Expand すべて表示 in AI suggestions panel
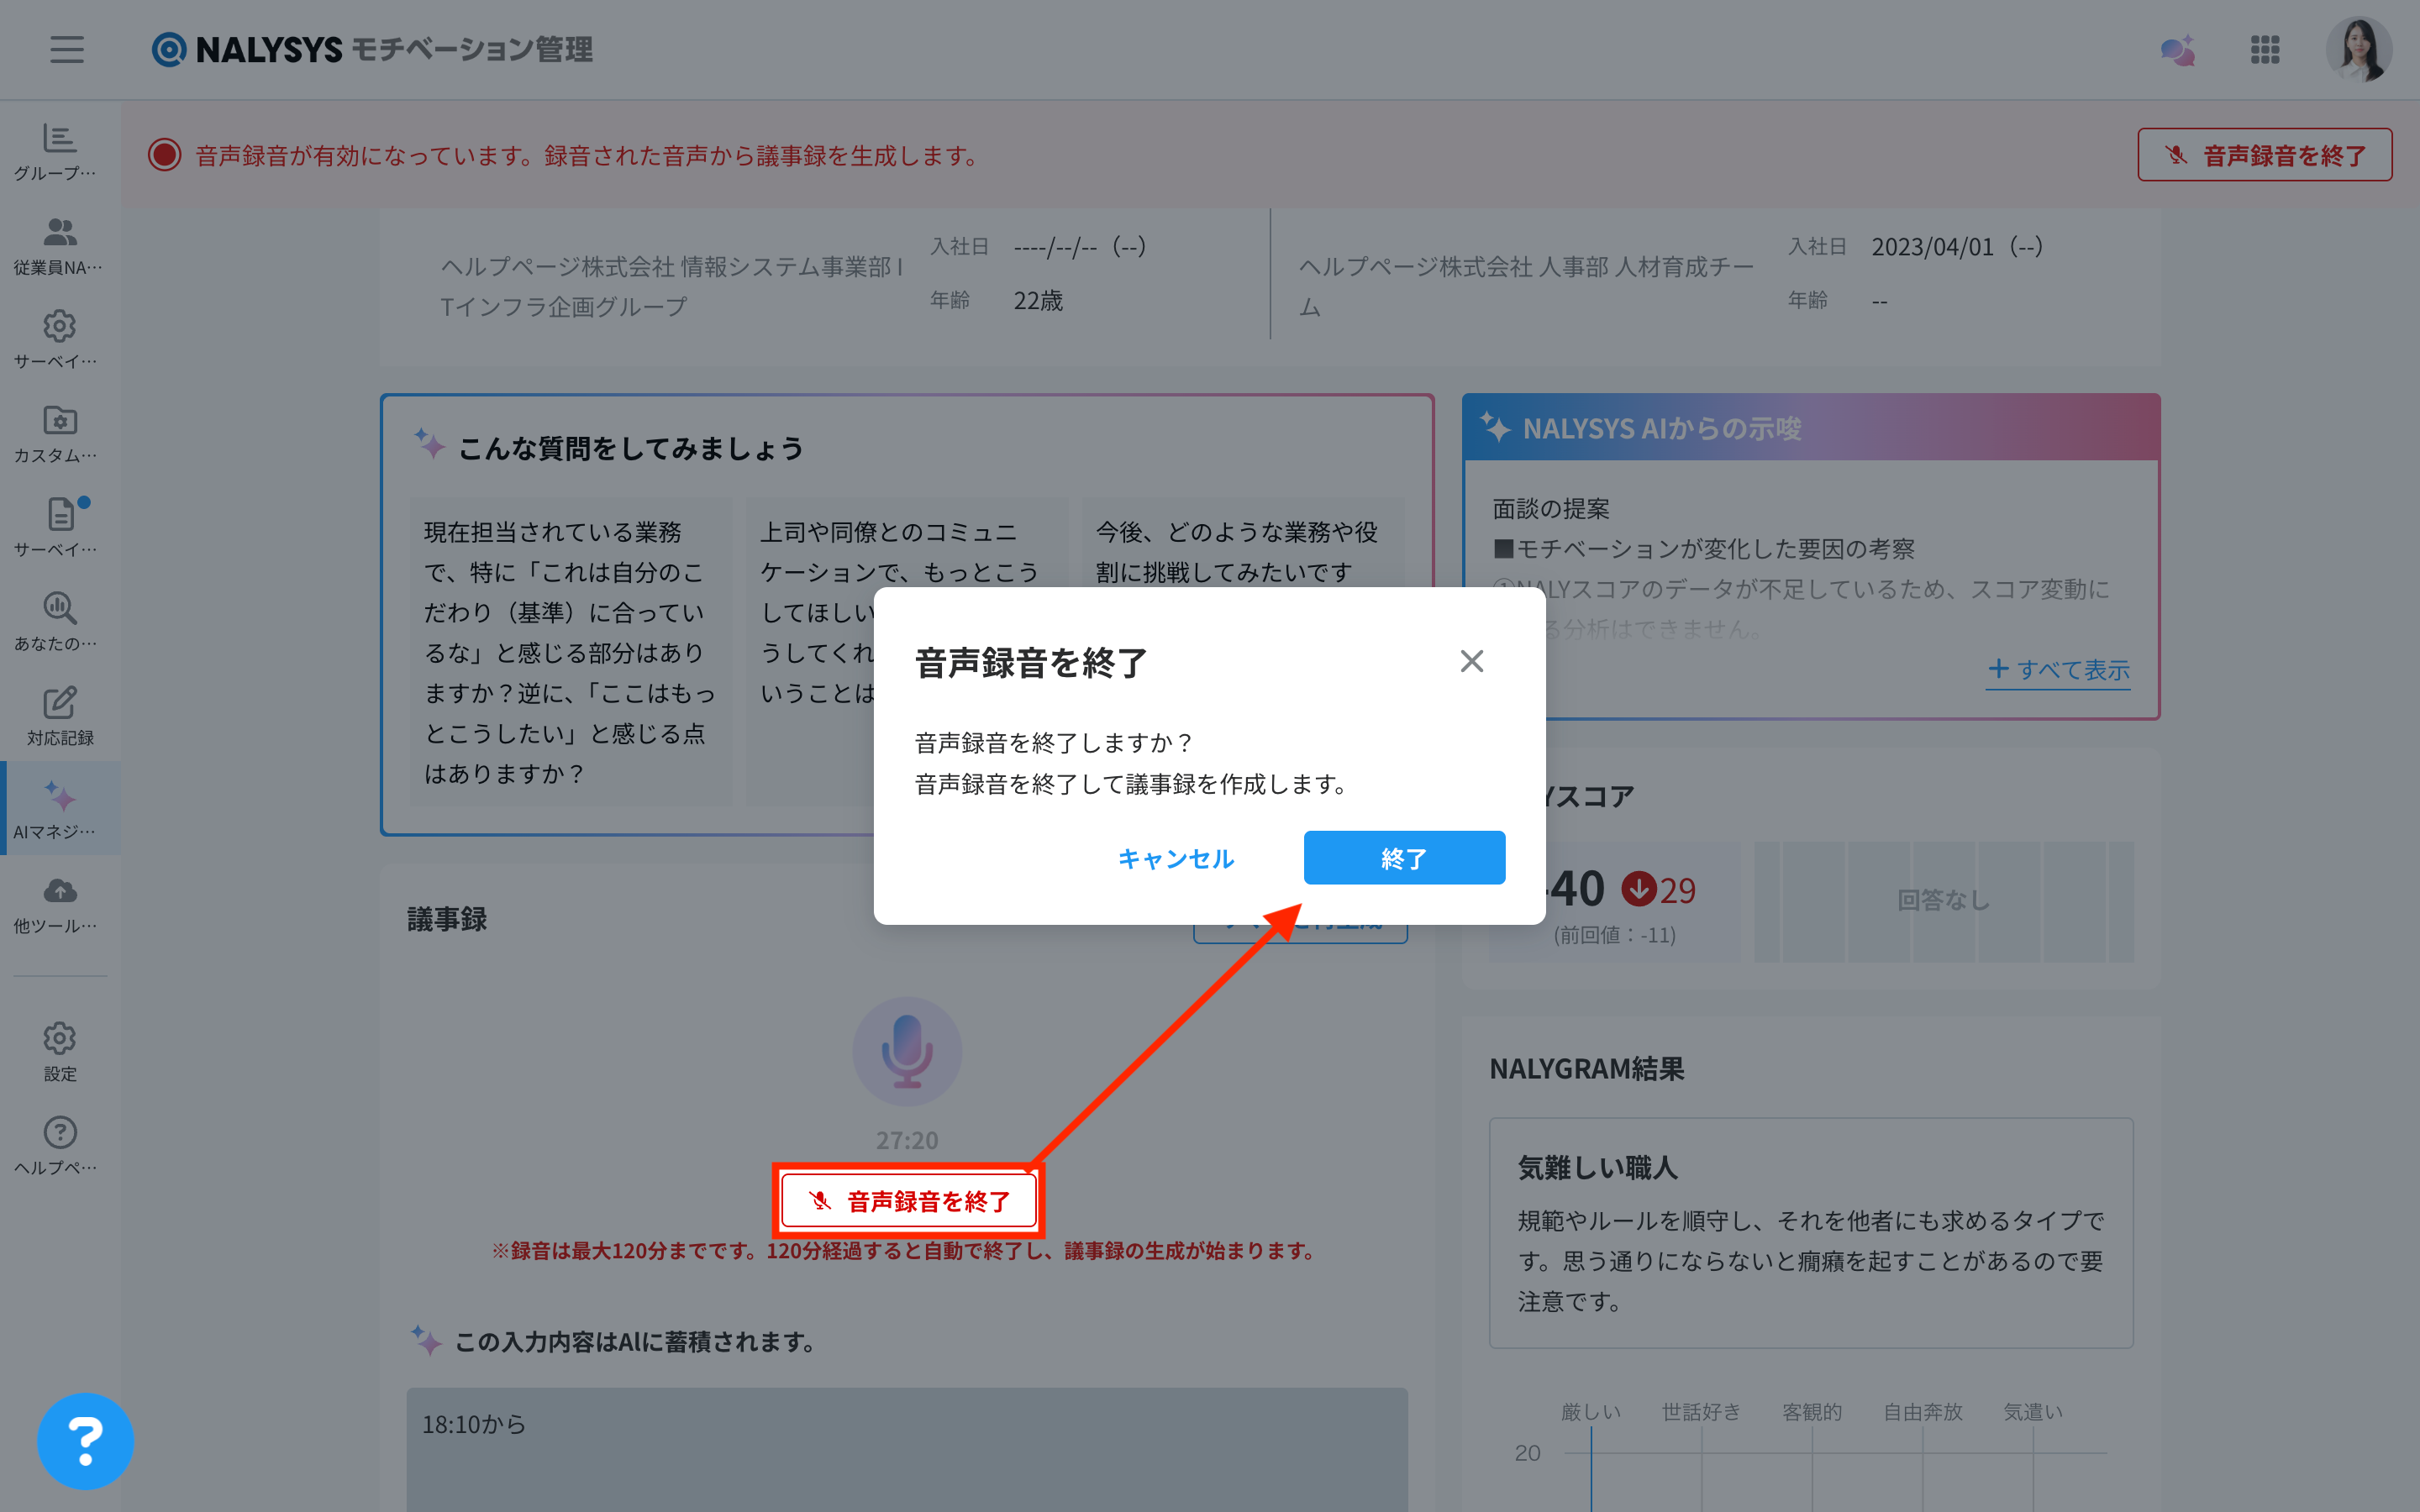The width and height of the screenshot is (2420, 1512). 2058,669
